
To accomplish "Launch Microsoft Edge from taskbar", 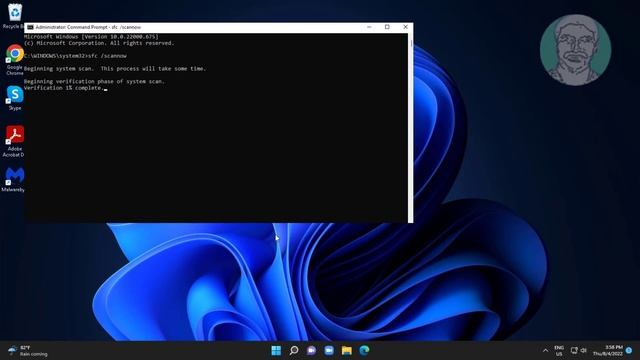I will point(364,350).
